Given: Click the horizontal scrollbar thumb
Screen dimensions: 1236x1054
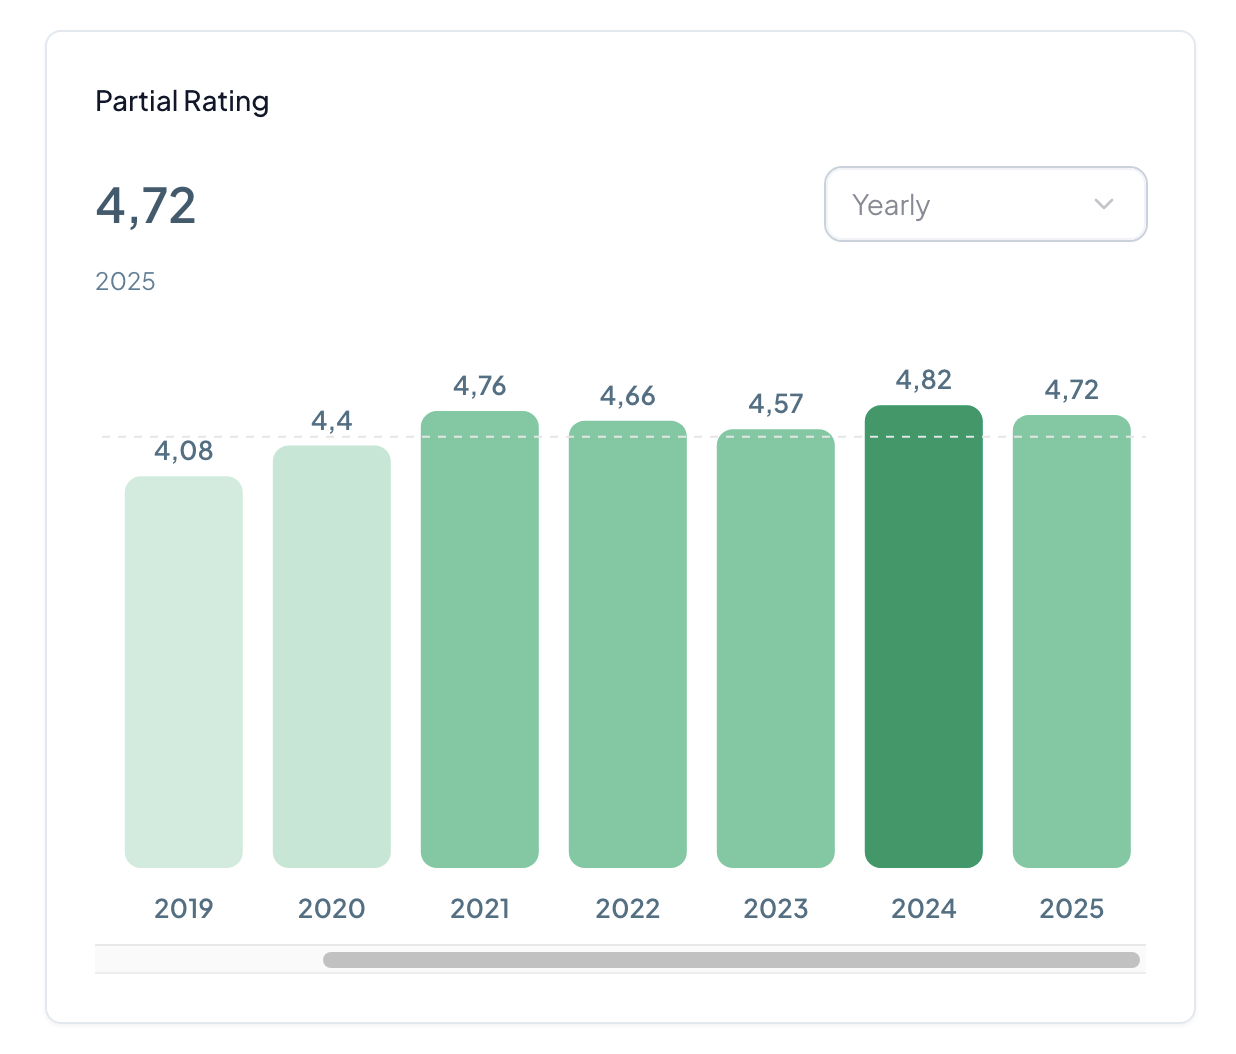Looking at the screenshot, I should [x=731, y=960].
